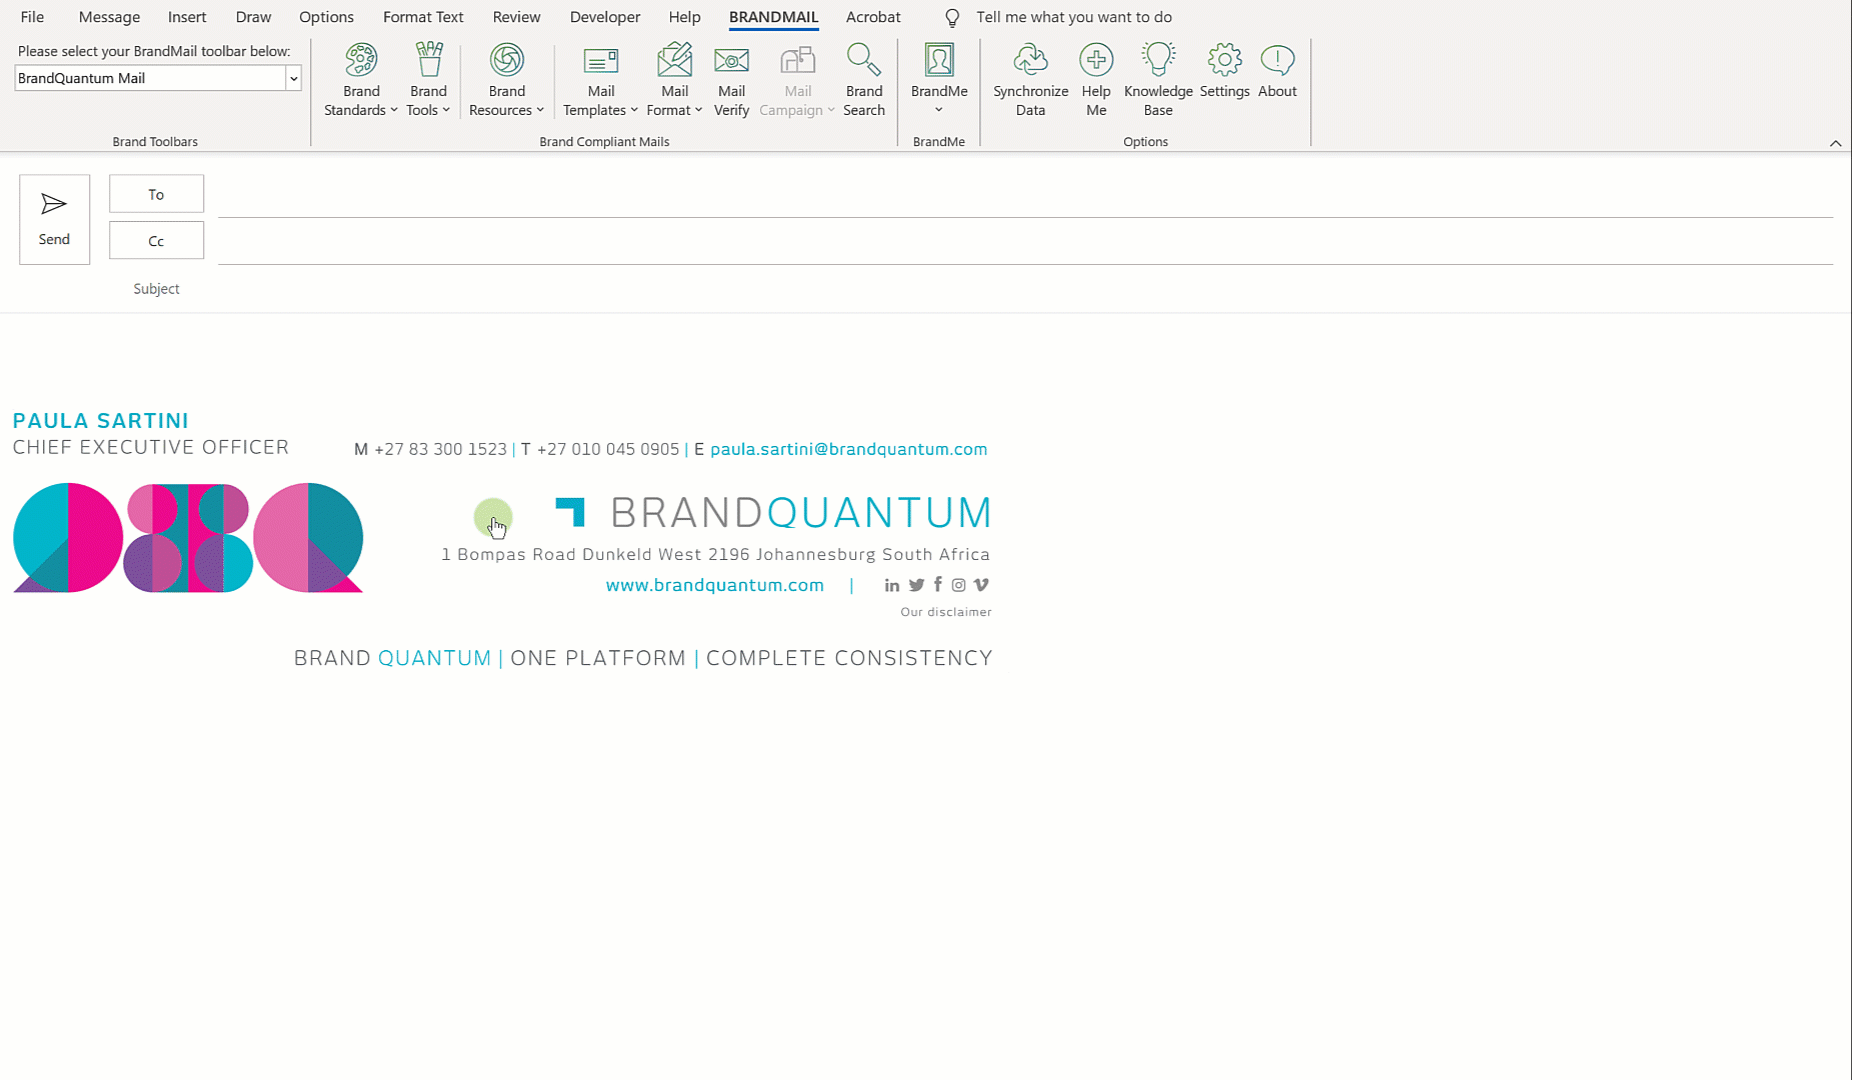Viewport: 1852px width, 1080px height.
Task: Launch the Brand Search tool
Action: point(864,80)
